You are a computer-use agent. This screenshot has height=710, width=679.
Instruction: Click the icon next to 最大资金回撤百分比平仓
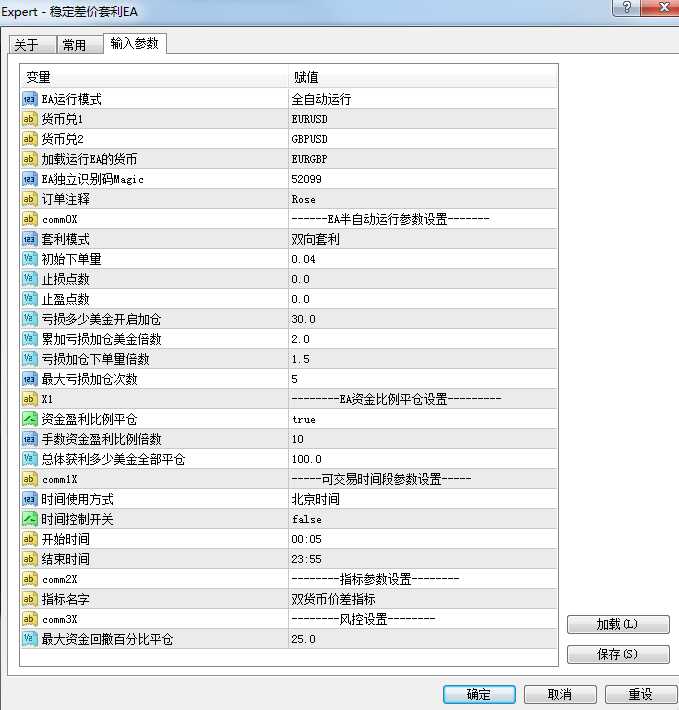[29, 639]
